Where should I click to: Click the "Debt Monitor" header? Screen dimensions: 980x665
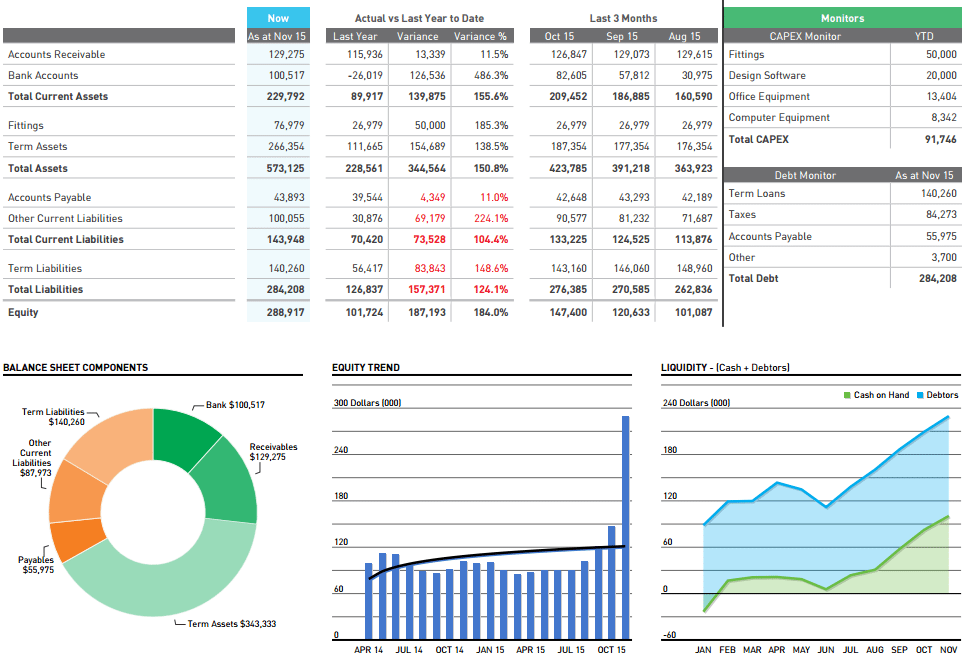tap(805, 175)
